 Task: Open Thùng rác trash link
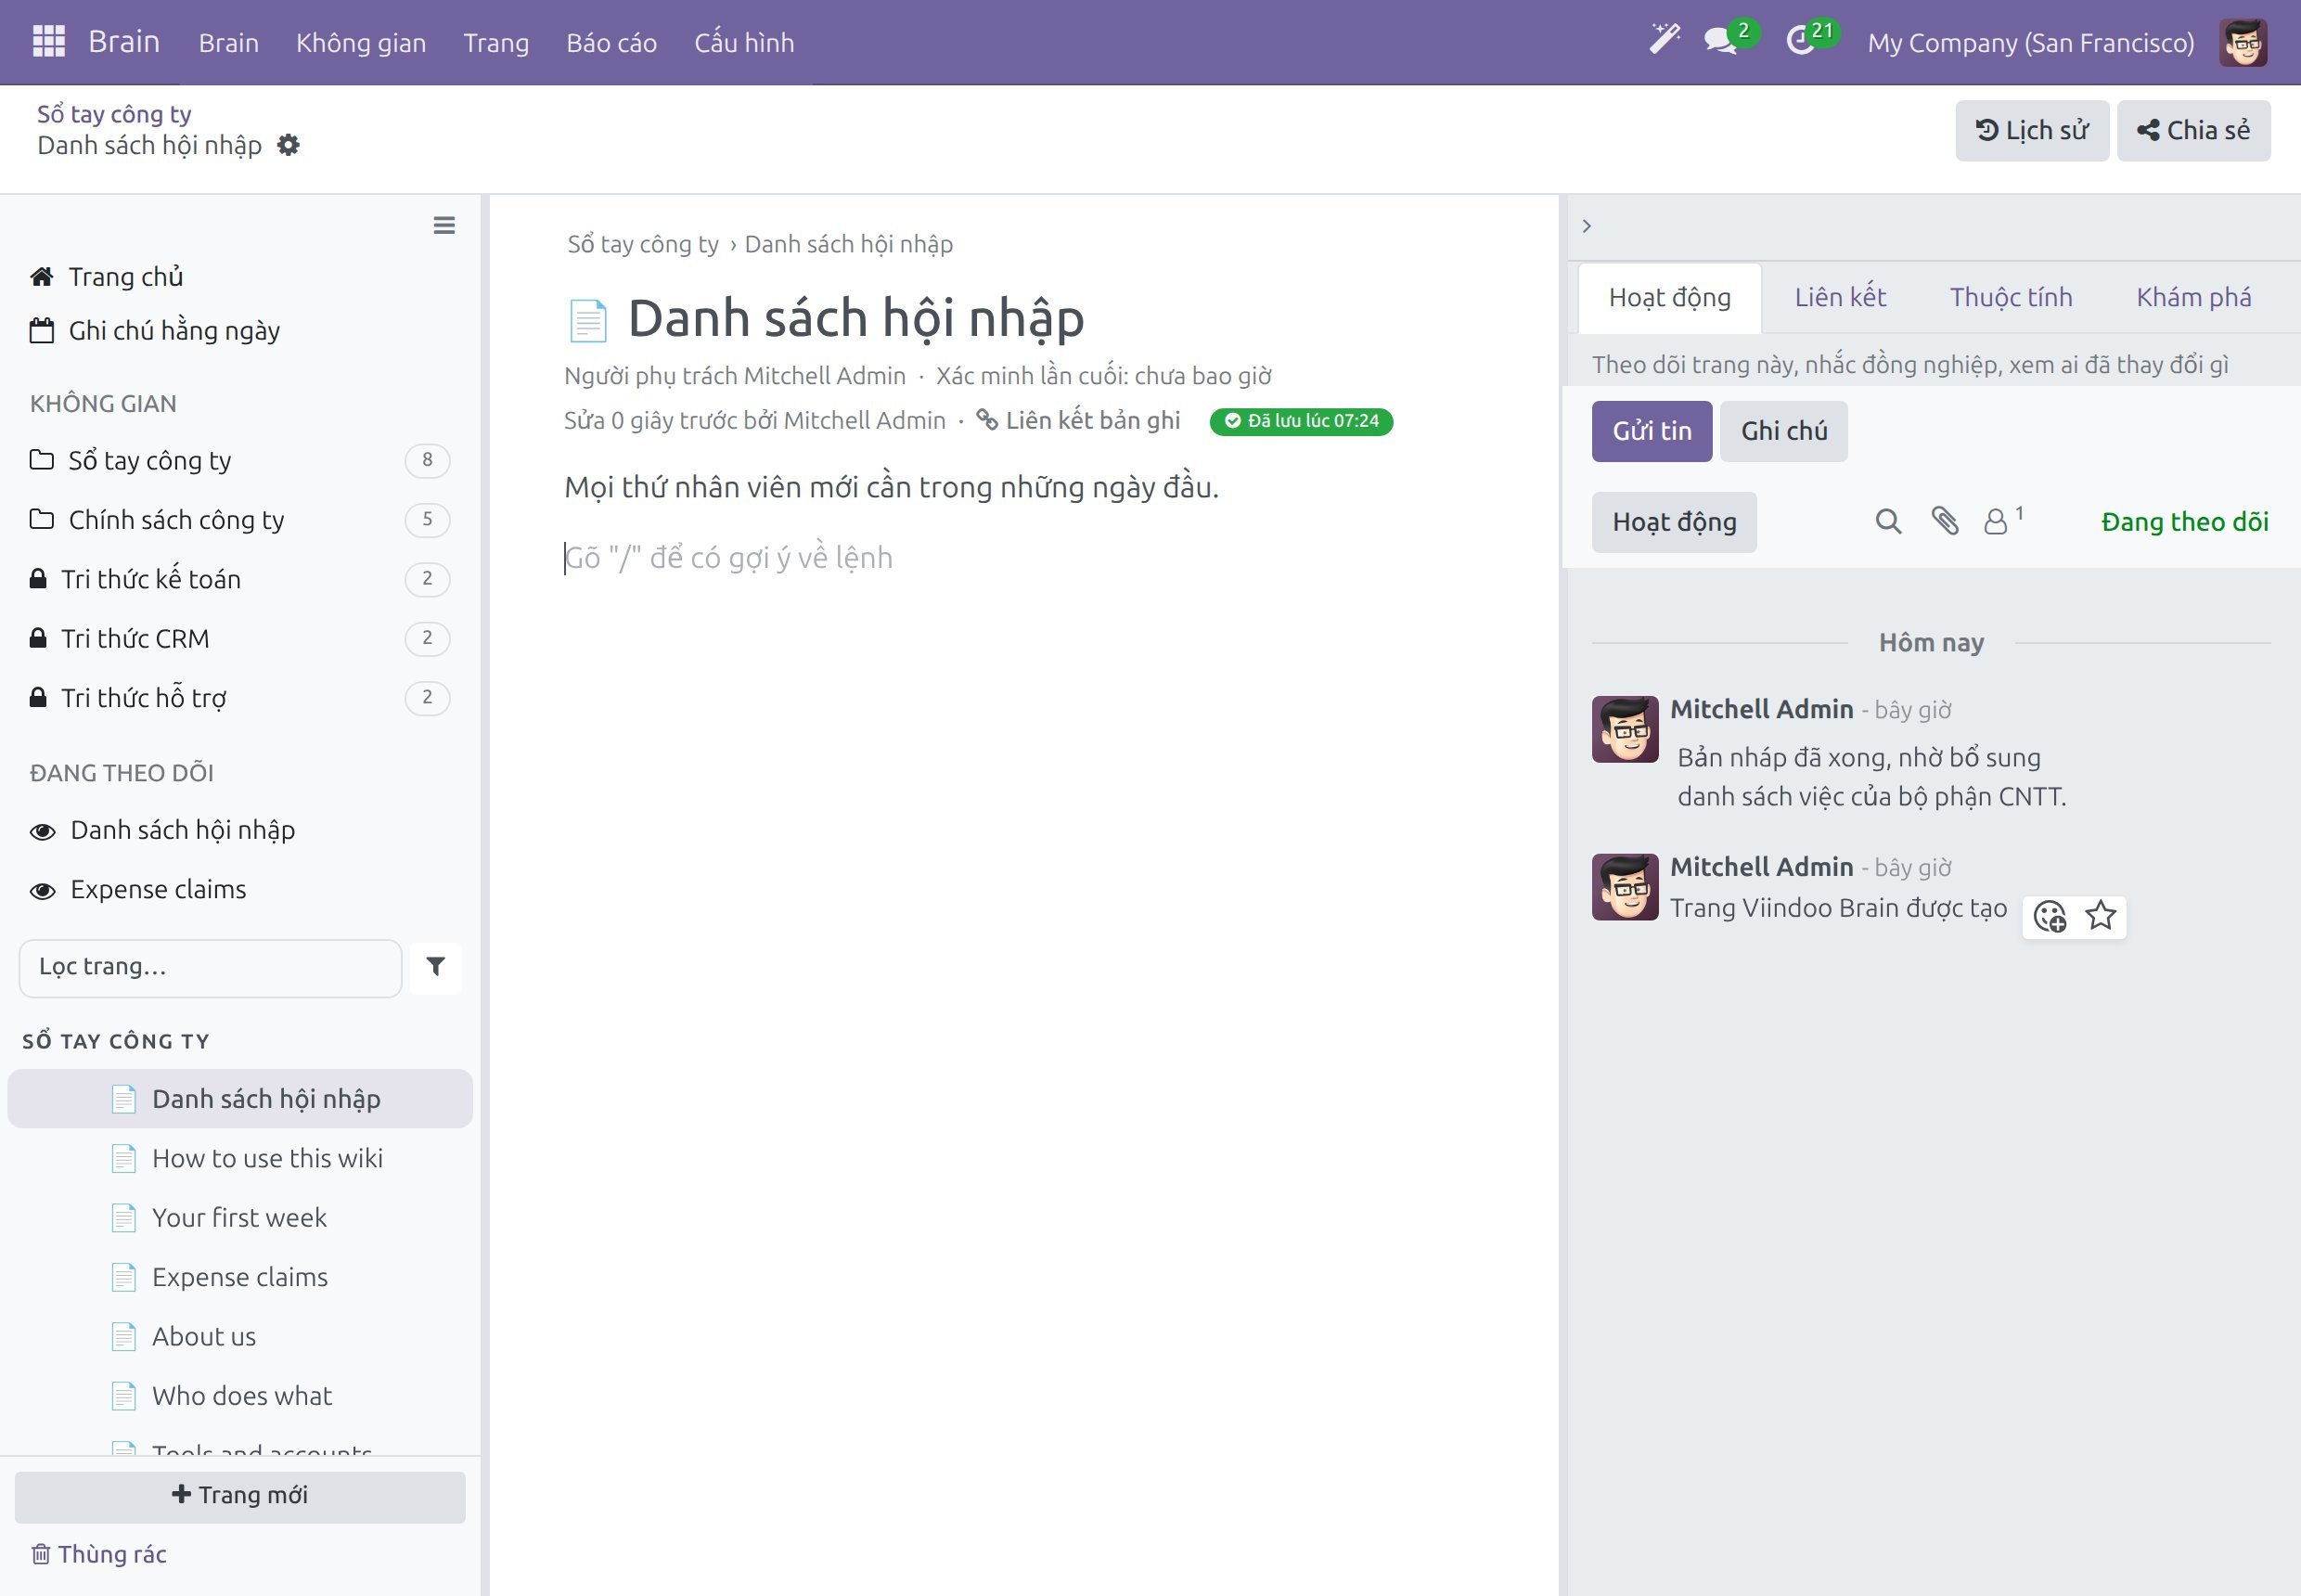(x=98, y=1554)
